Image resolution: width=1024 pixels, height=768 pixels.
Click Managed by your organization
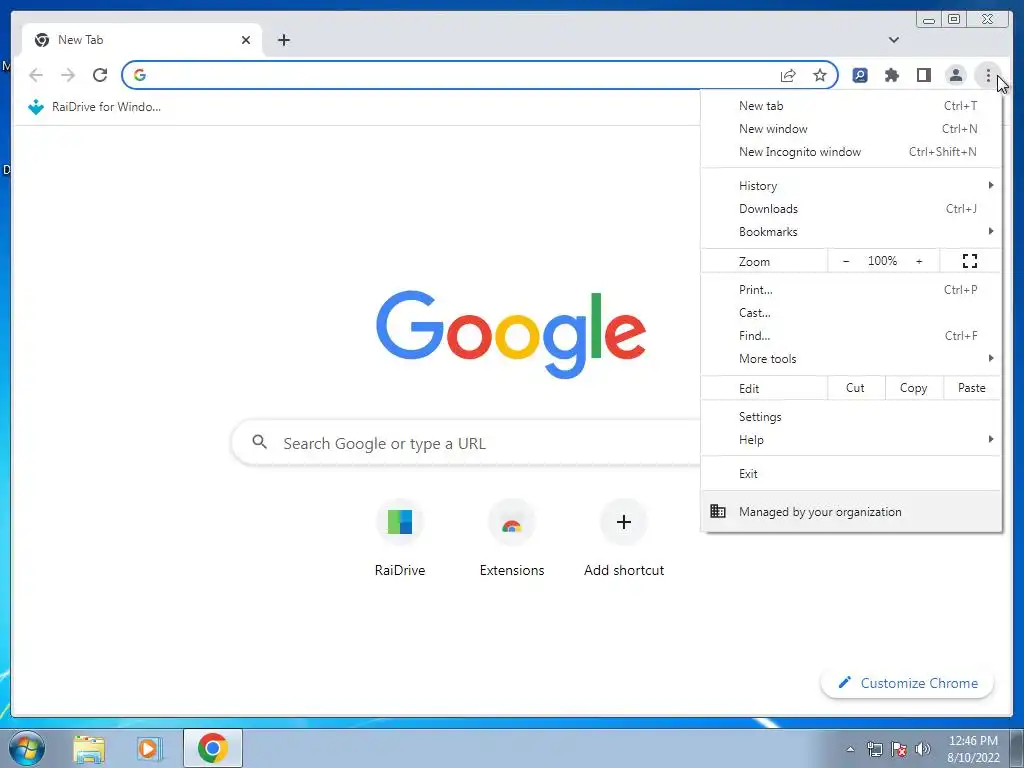click(851, 512)
